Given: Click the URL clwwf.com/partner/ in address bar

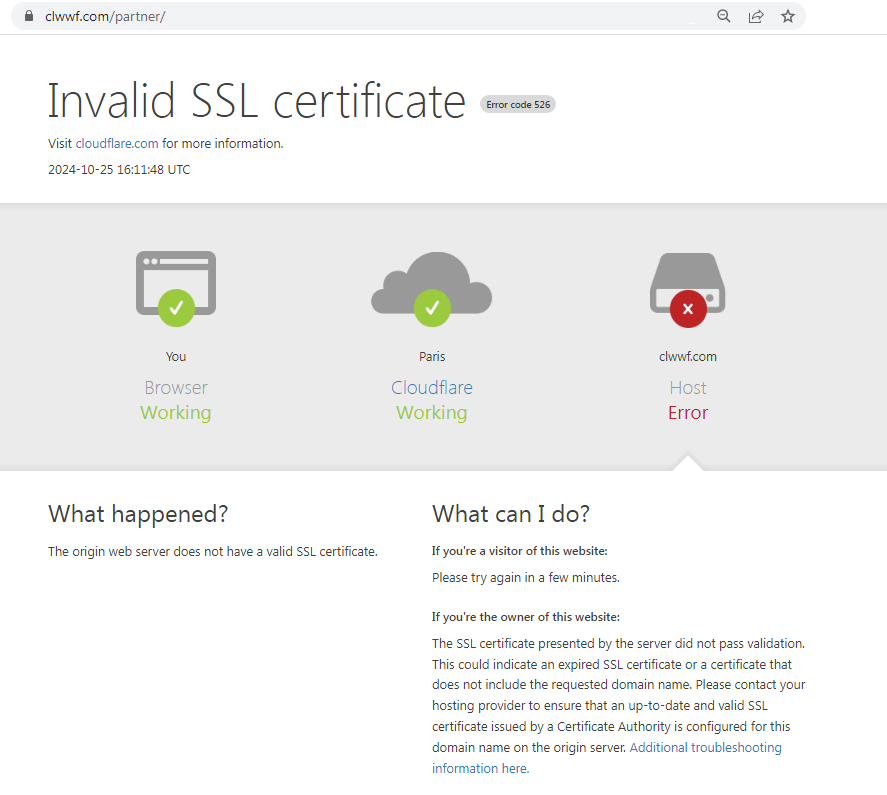Looking at the screenshot, I should pos(105,16).
